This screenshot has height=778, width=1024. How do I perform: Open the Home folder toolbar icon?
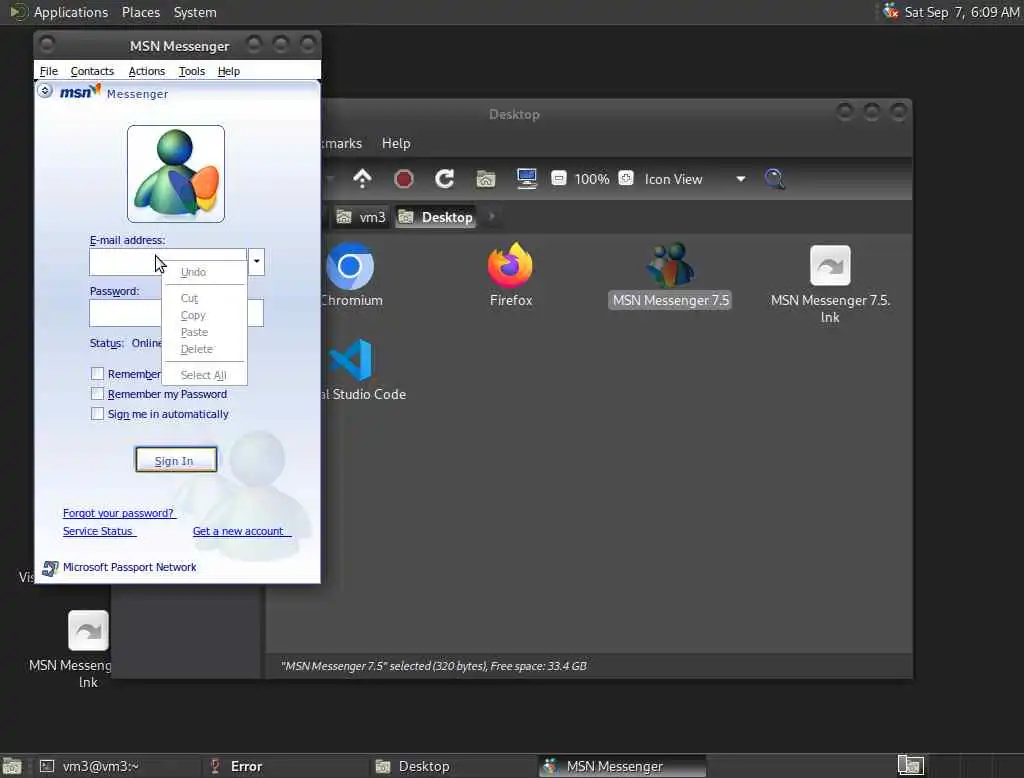tap(485, 178)
